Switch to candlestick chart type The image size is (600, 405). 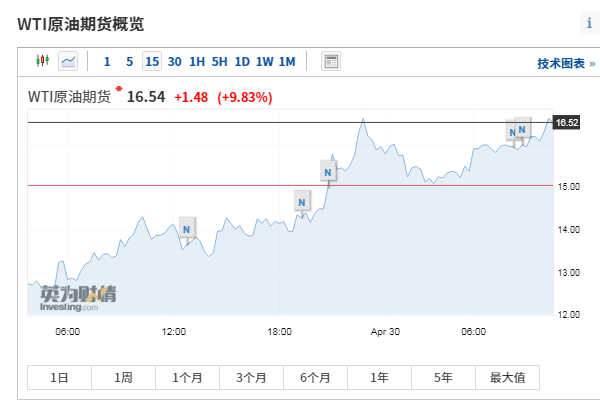point(42,62)
